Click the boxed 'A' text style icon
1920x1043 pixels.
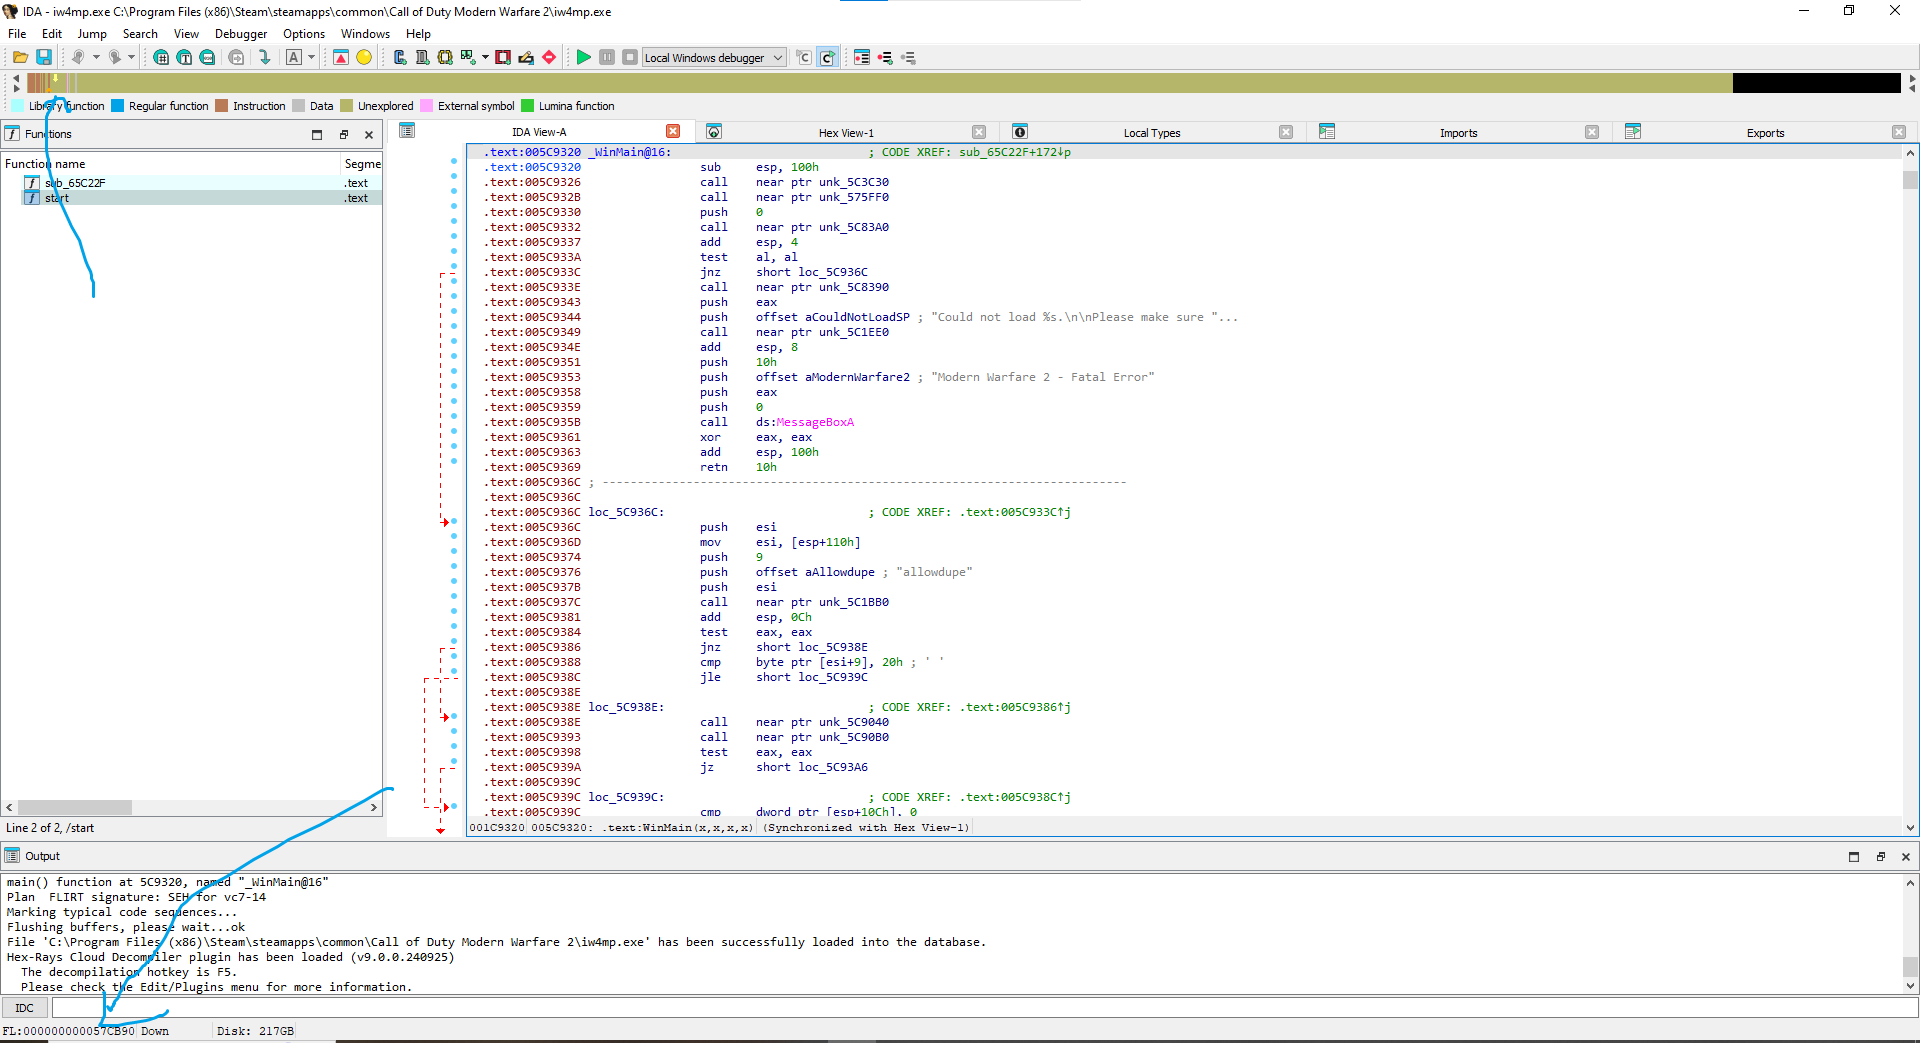(294, 57)
